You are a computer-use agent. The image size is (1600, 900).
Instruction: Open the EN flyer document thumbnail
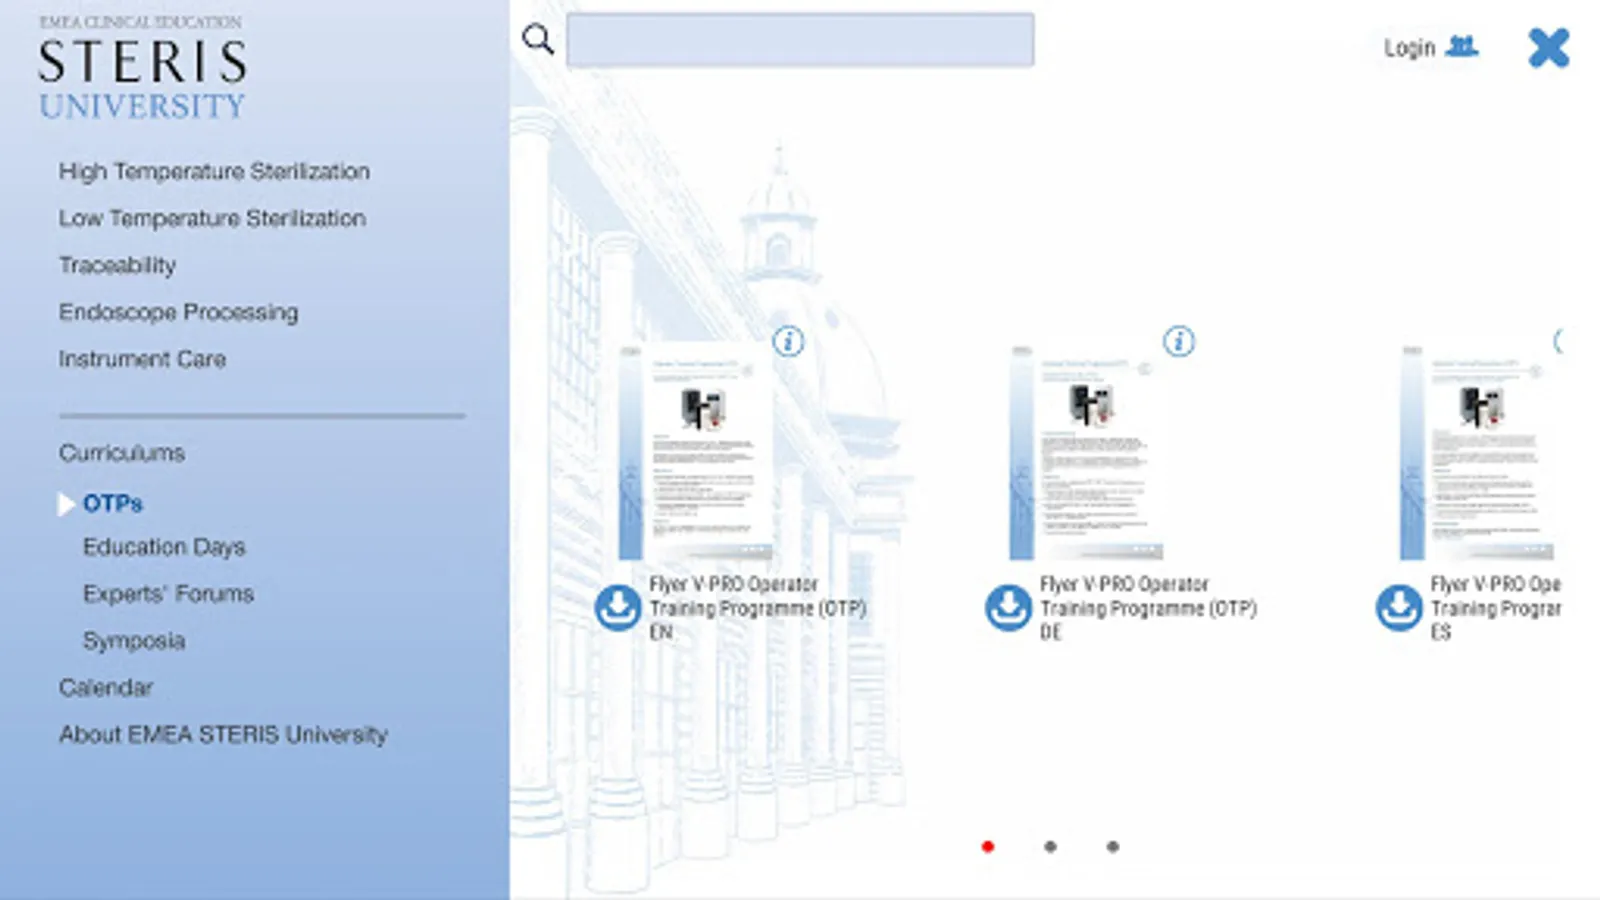[696, 453]
